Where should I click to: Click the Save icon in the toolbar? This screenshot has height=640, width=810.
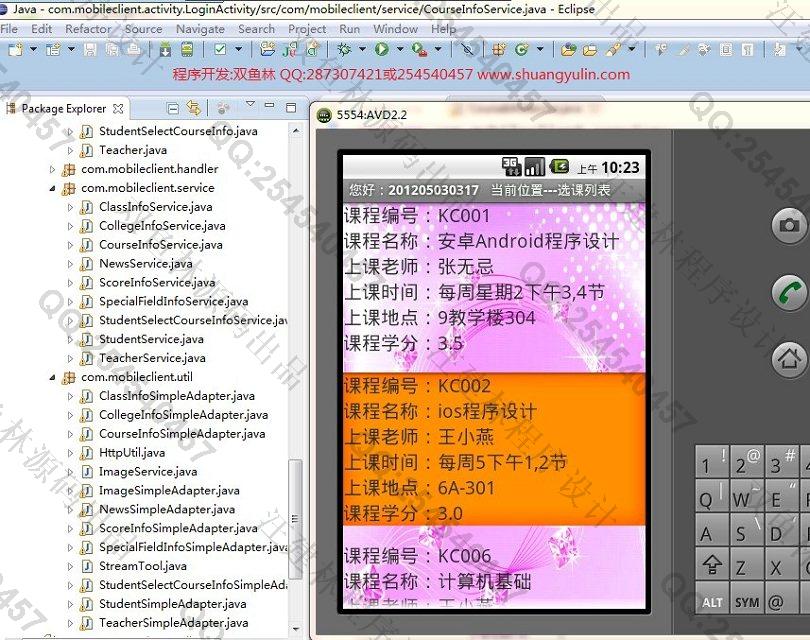click(x=90, y=50)
